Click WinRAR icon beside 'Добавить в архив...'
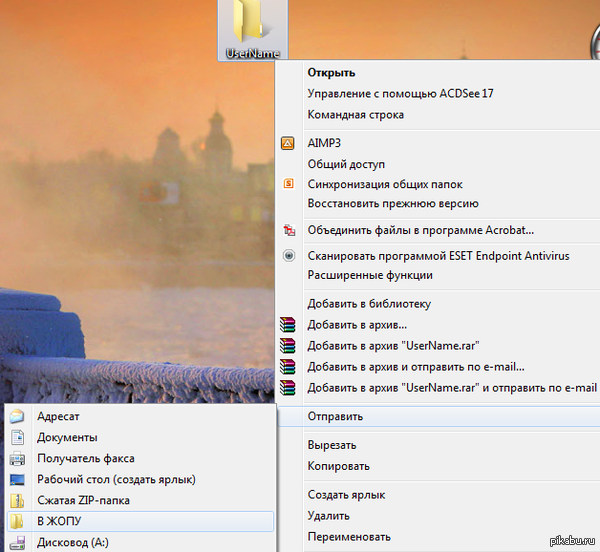The height and width of the screenshot is (552, 600). tap(288, 324)
